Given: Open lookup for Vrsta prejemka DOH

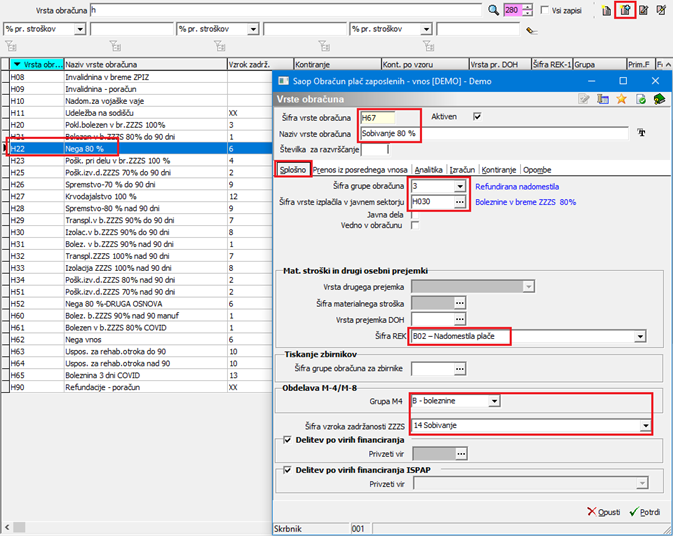Looking at the screenshot, I should (460, 320).
